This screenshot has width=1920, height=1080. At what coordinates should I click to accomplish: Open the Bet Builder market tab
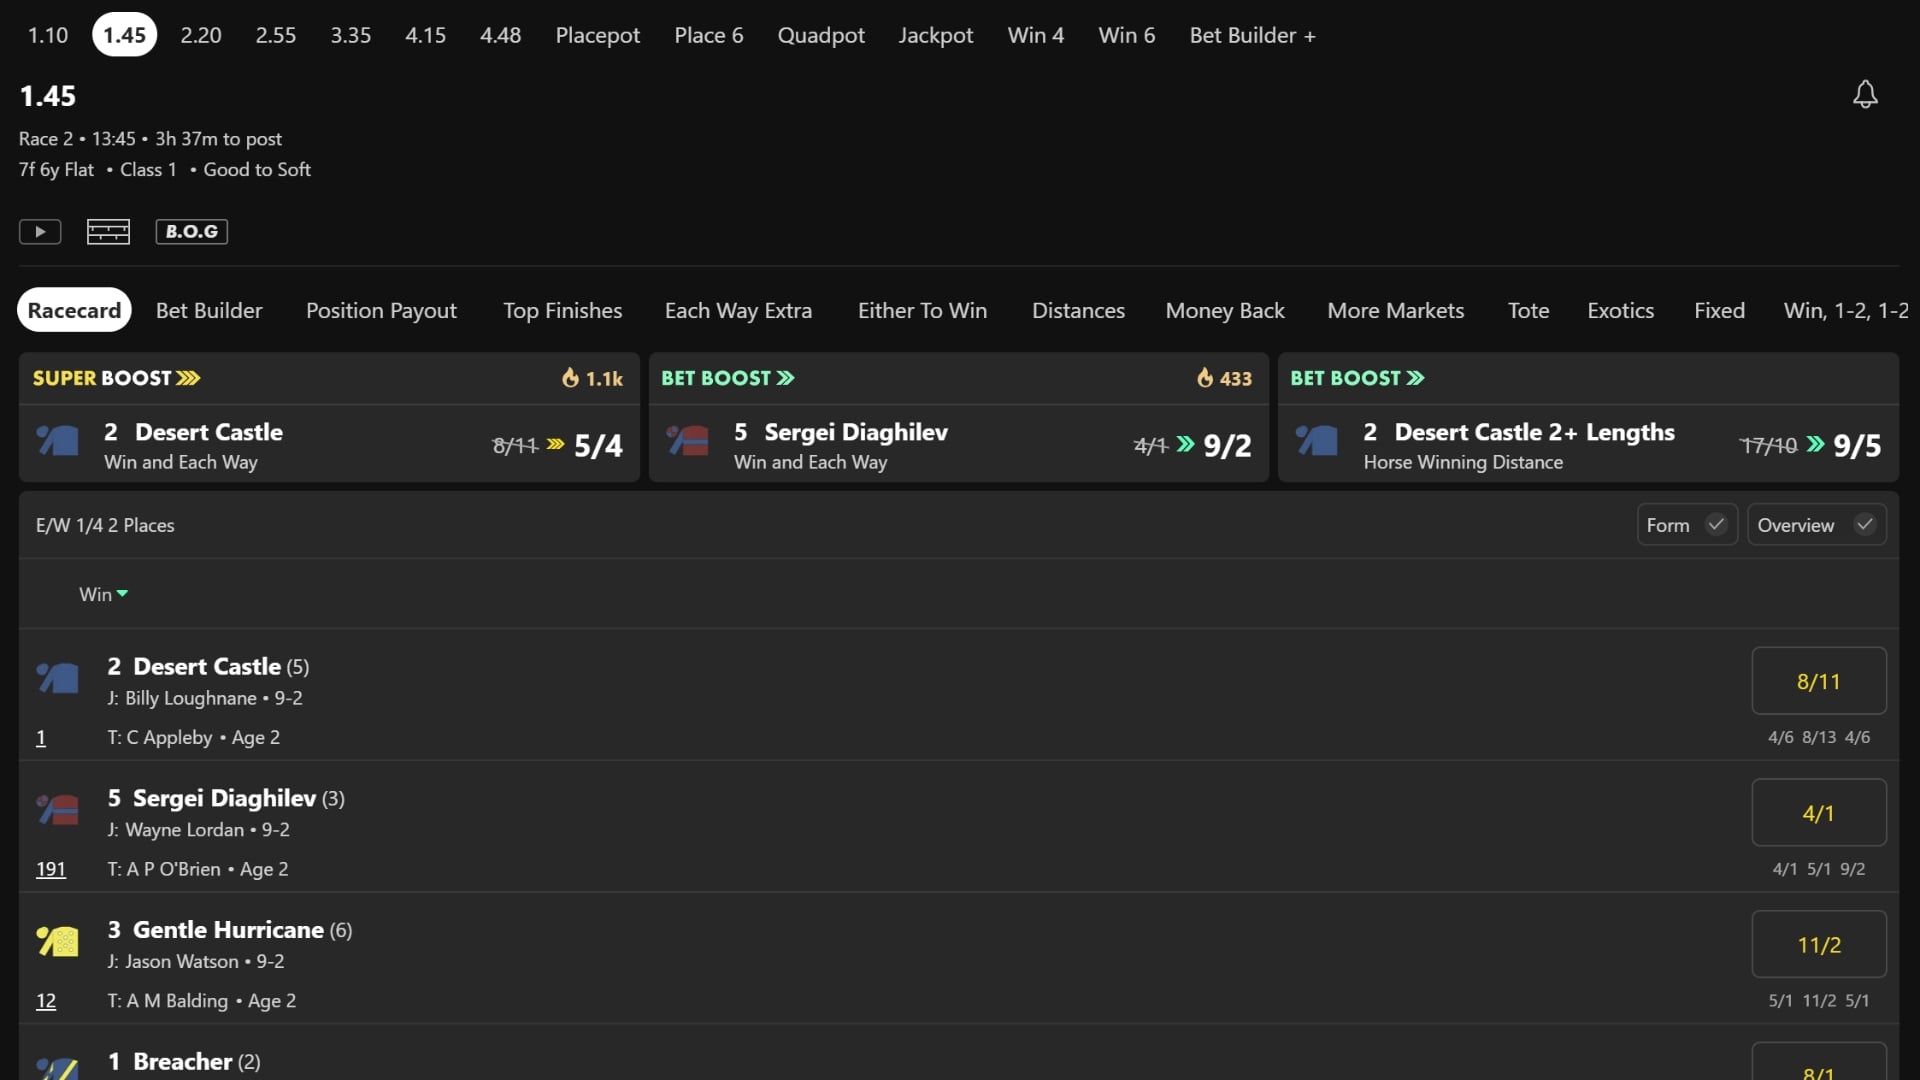[209, 311]
